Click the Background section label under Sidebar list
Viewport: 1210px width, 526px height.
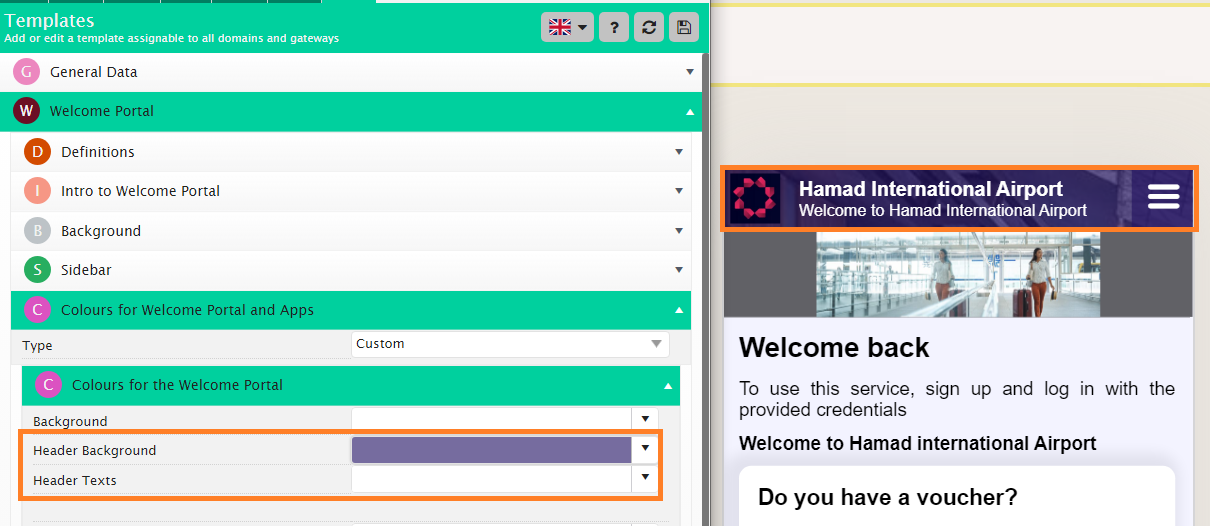pos(101,231)
